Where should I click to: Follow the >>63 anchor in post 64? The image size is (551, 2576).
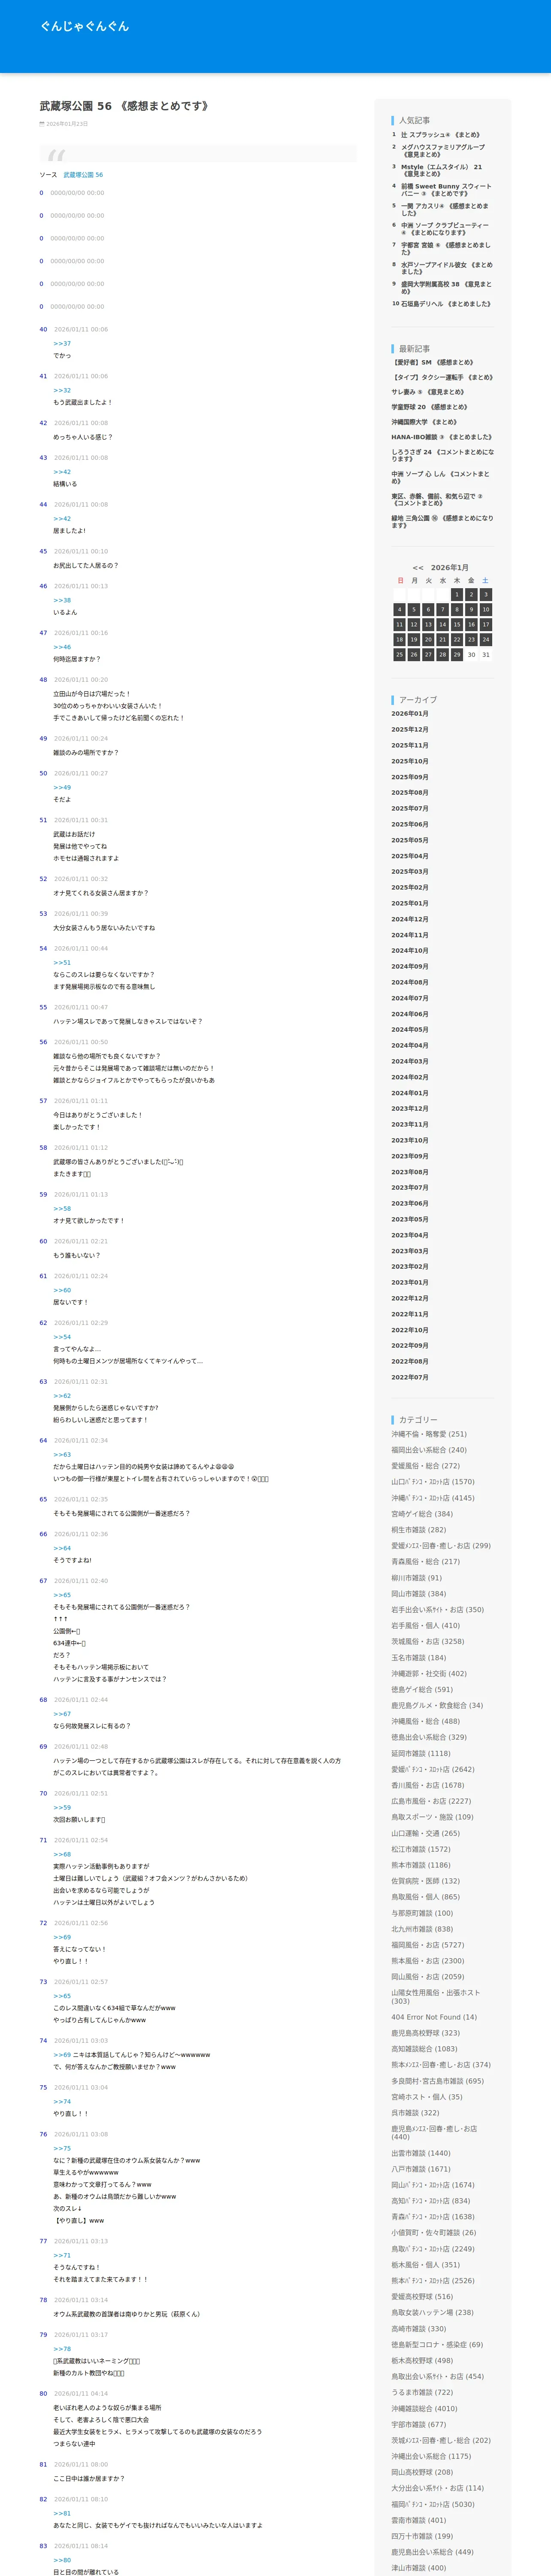point(62,1455)
